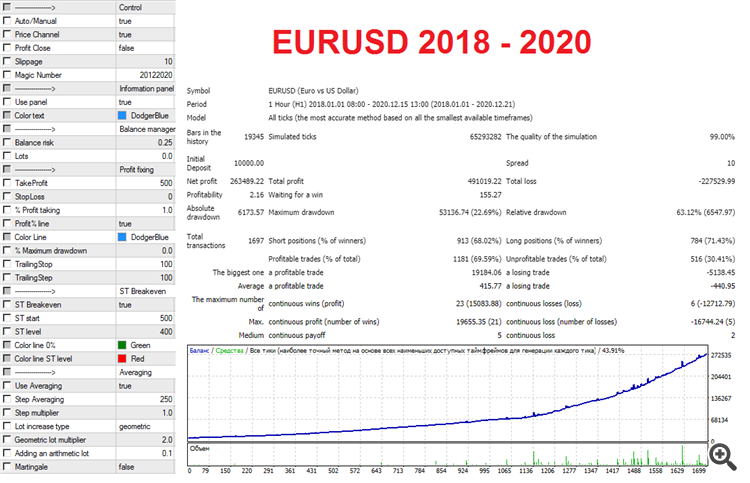This screenshot has height=483, width=750.
Task: Click the Symbol value EURUSD (Euro vs US Dollar)
Action: 313,91
